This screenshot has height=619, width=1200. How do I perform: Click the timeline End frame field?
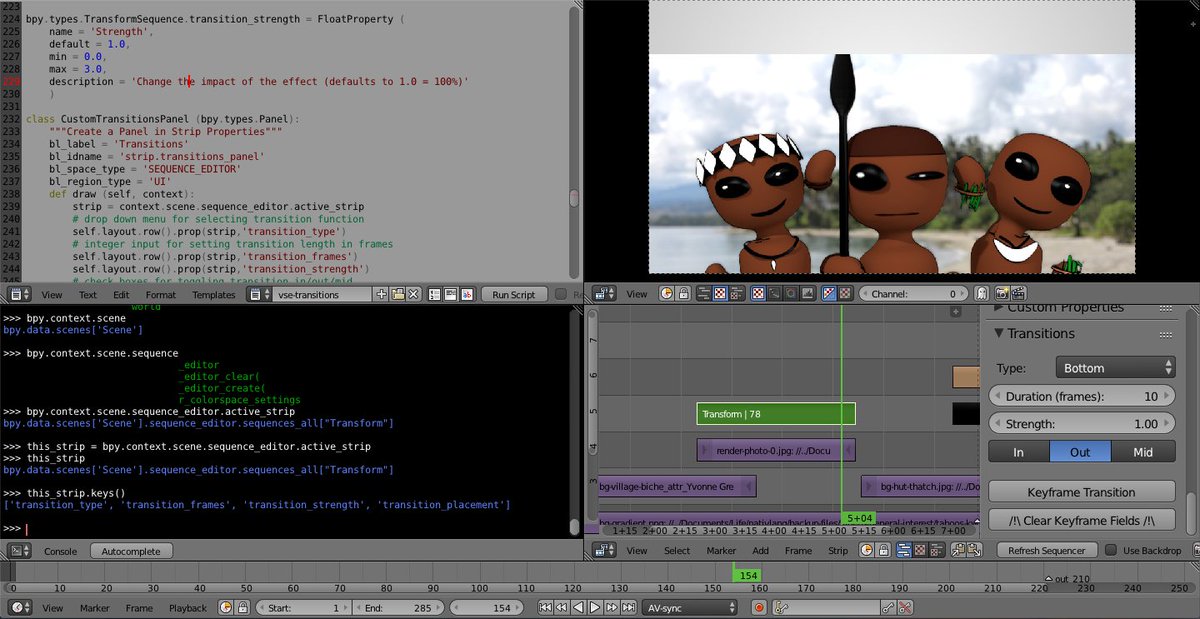pyautogui.click(x=398, y=607)
